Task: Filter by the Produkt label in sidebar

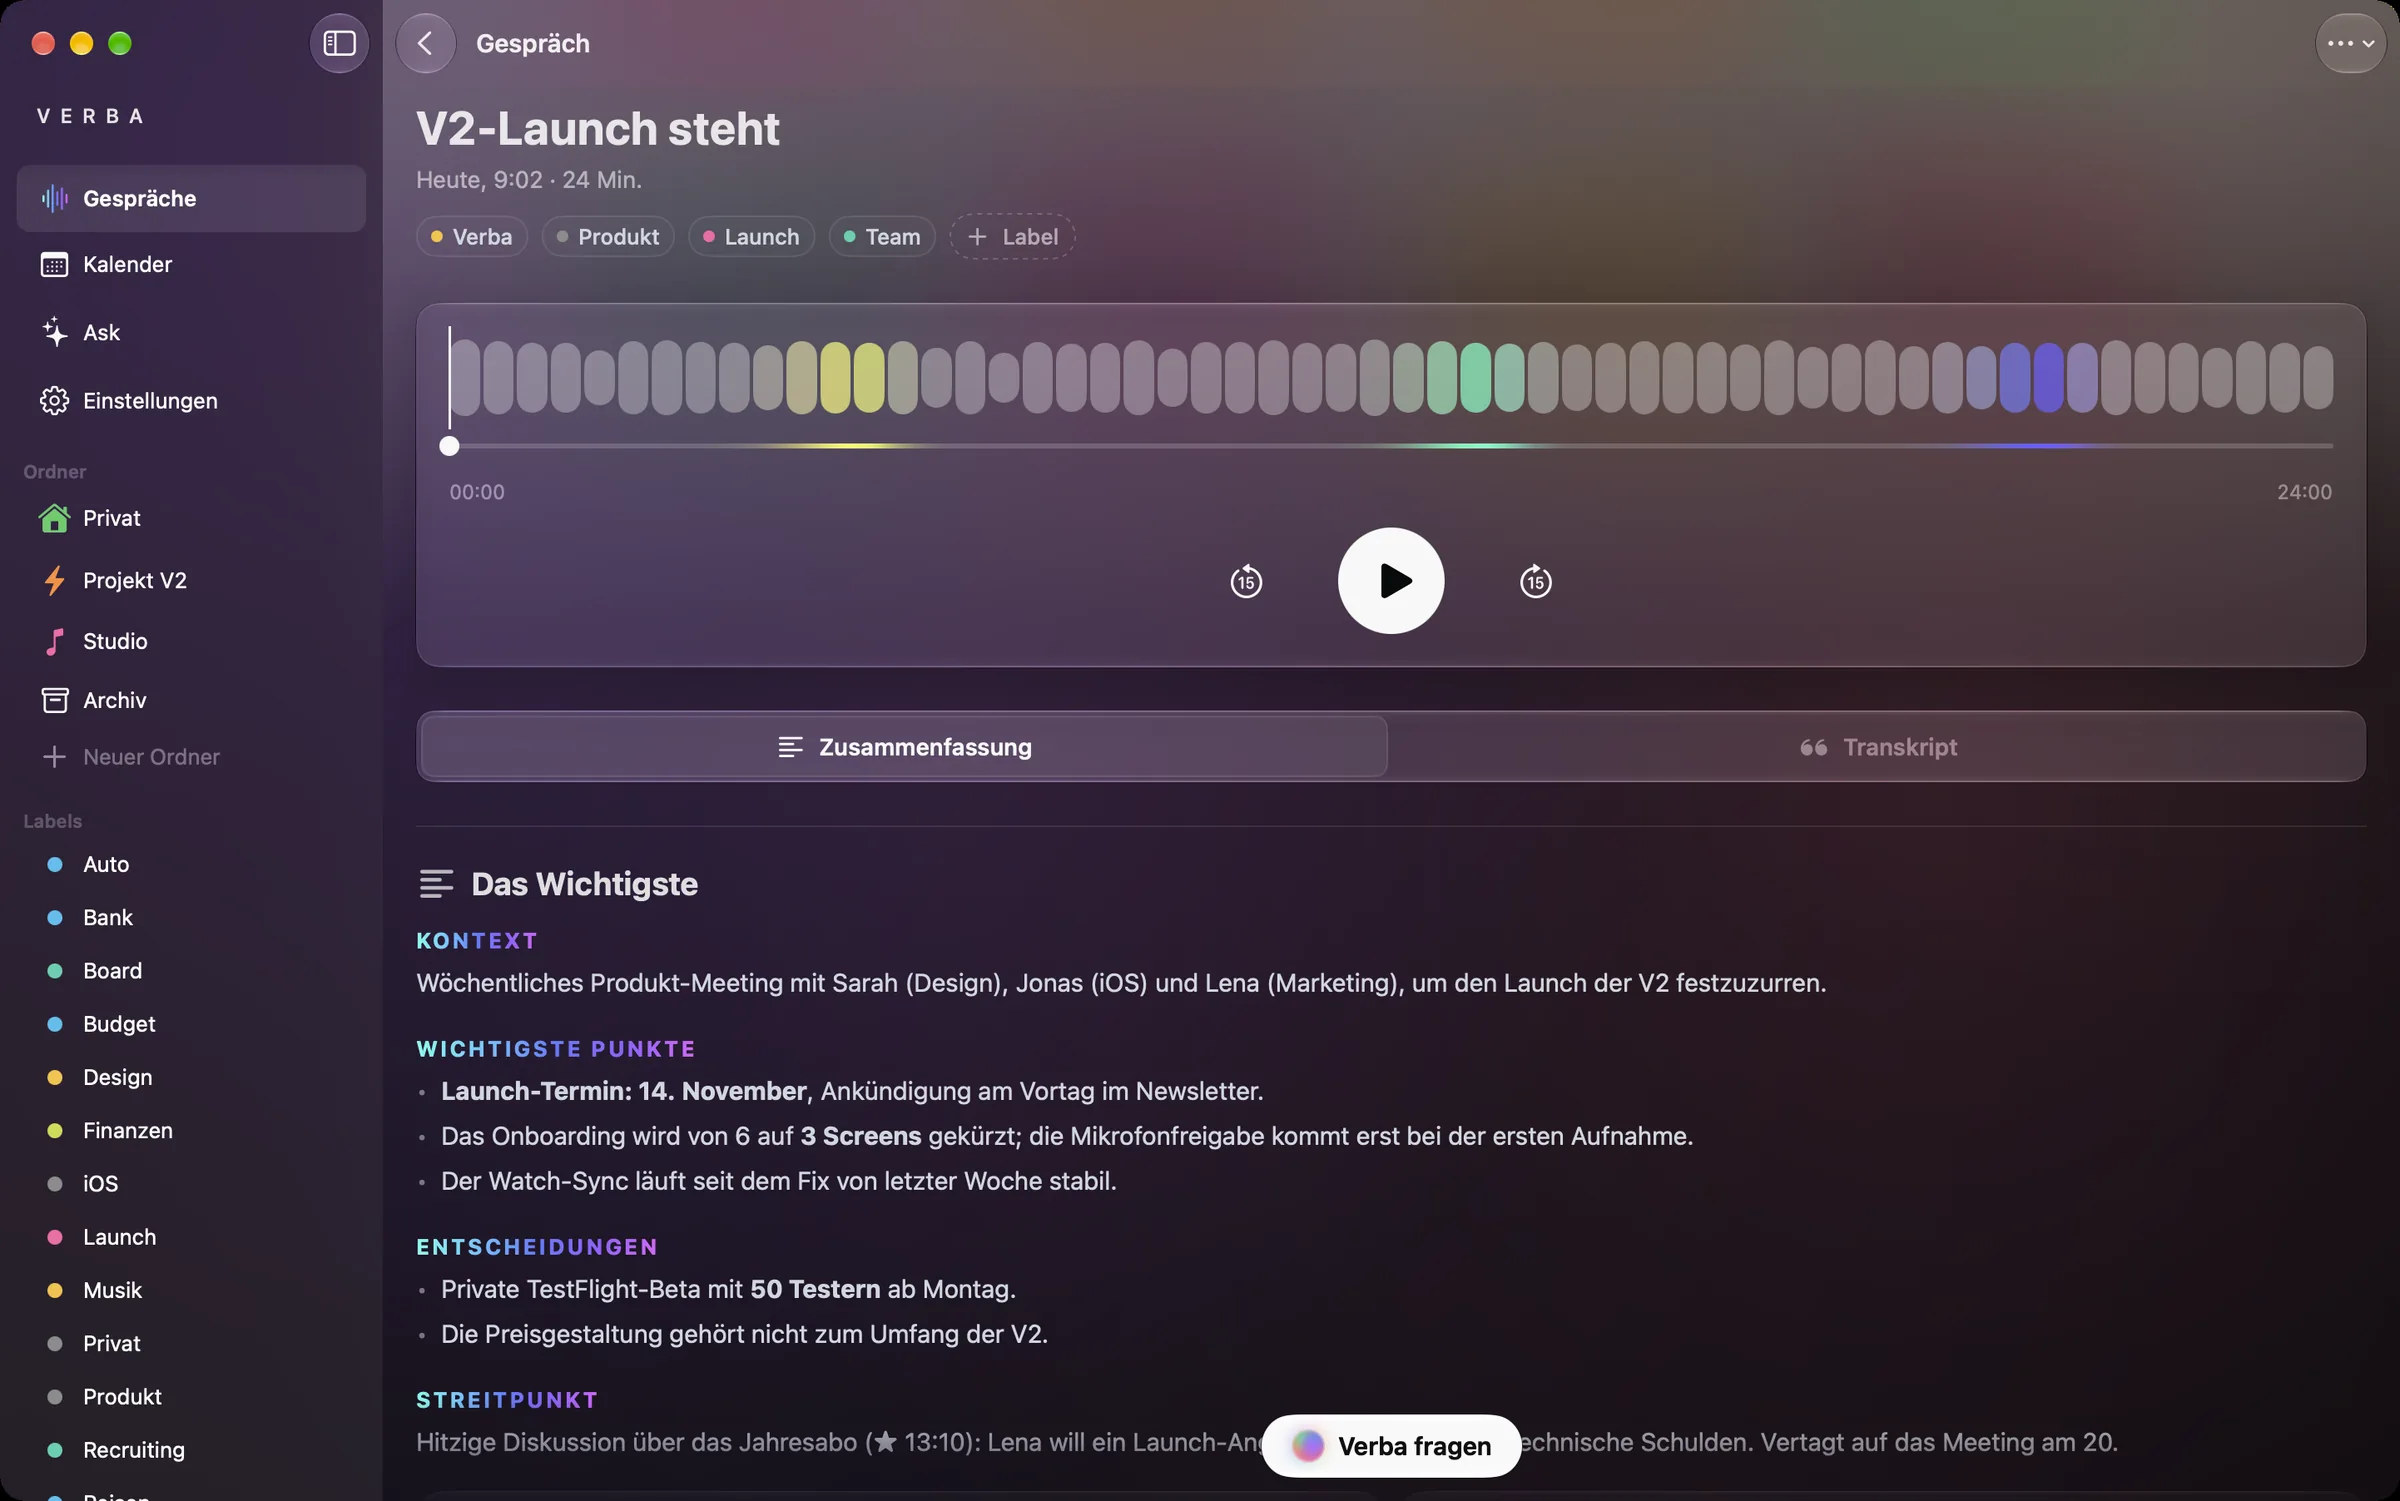Action: point(191,1396)
